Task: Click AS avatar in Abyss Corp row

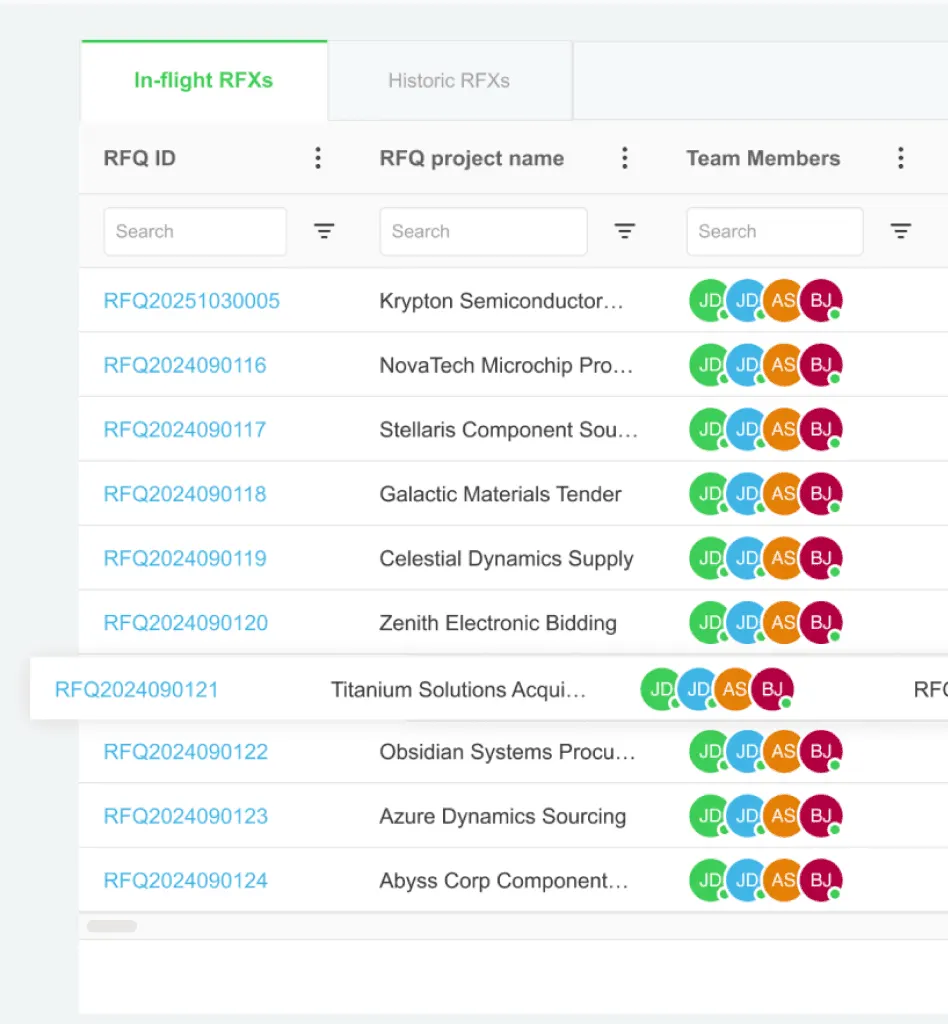Action: (x=783, y=880)
